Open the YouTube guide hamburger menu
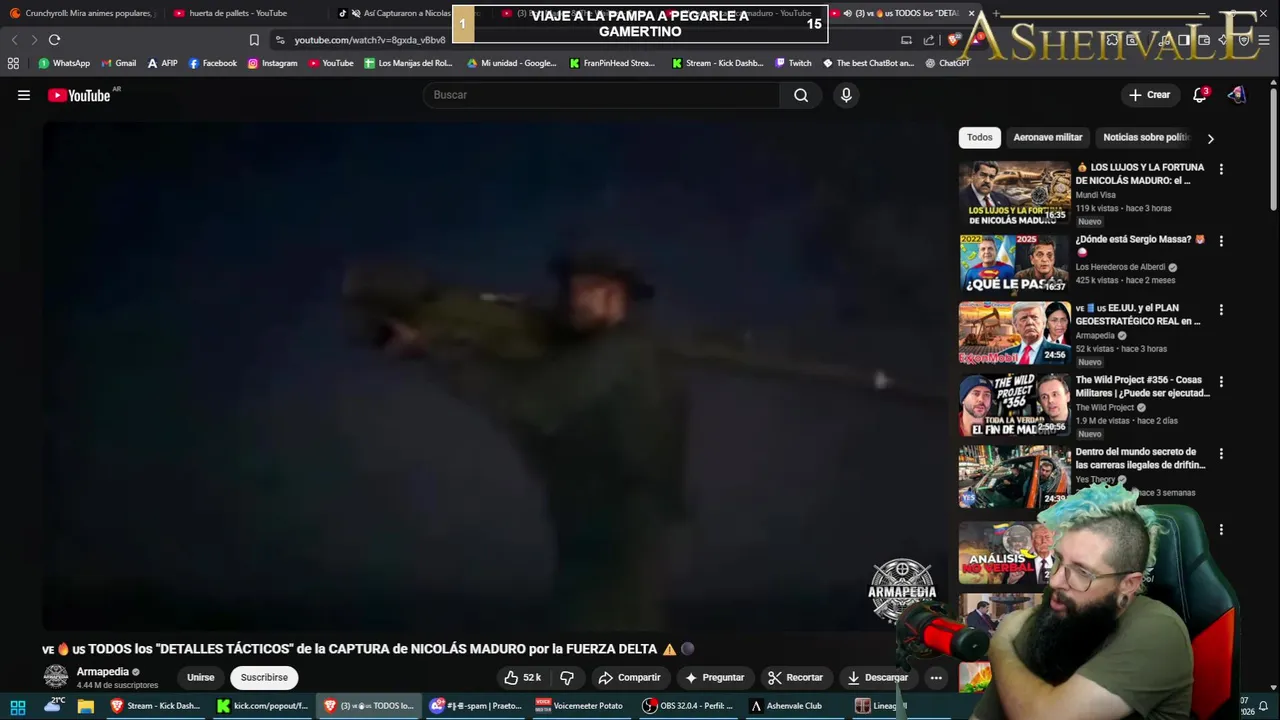Viewport: 1280px width, 720px height. (x=24, y=95)
